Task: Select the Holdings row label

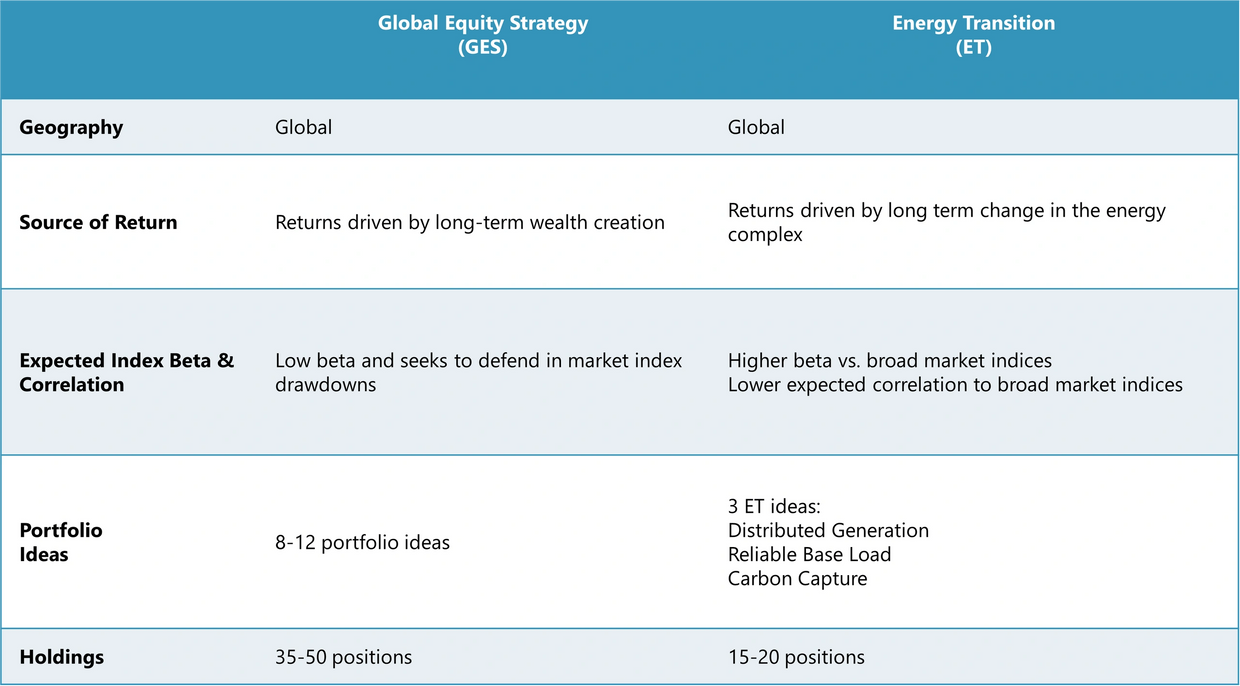Action: point(61,657)
